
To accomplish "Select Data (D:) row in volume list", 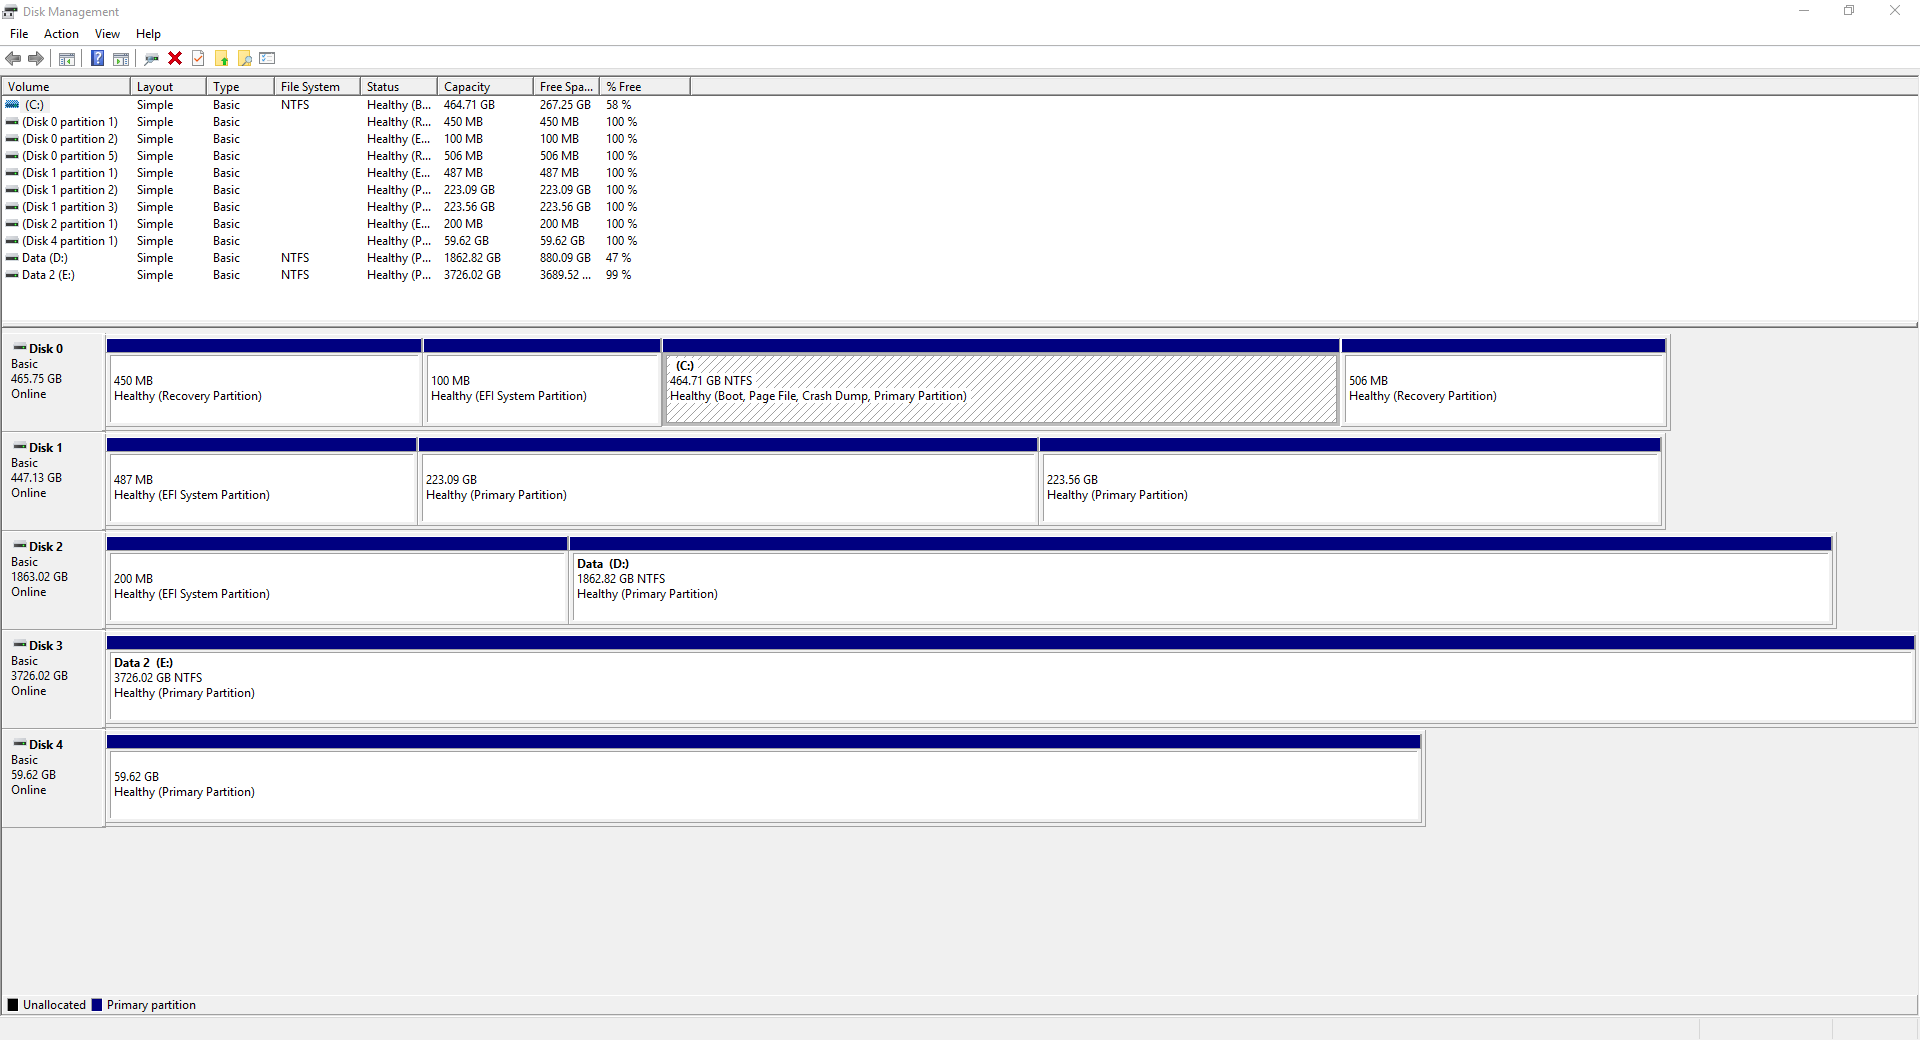I will coord(45,258).
